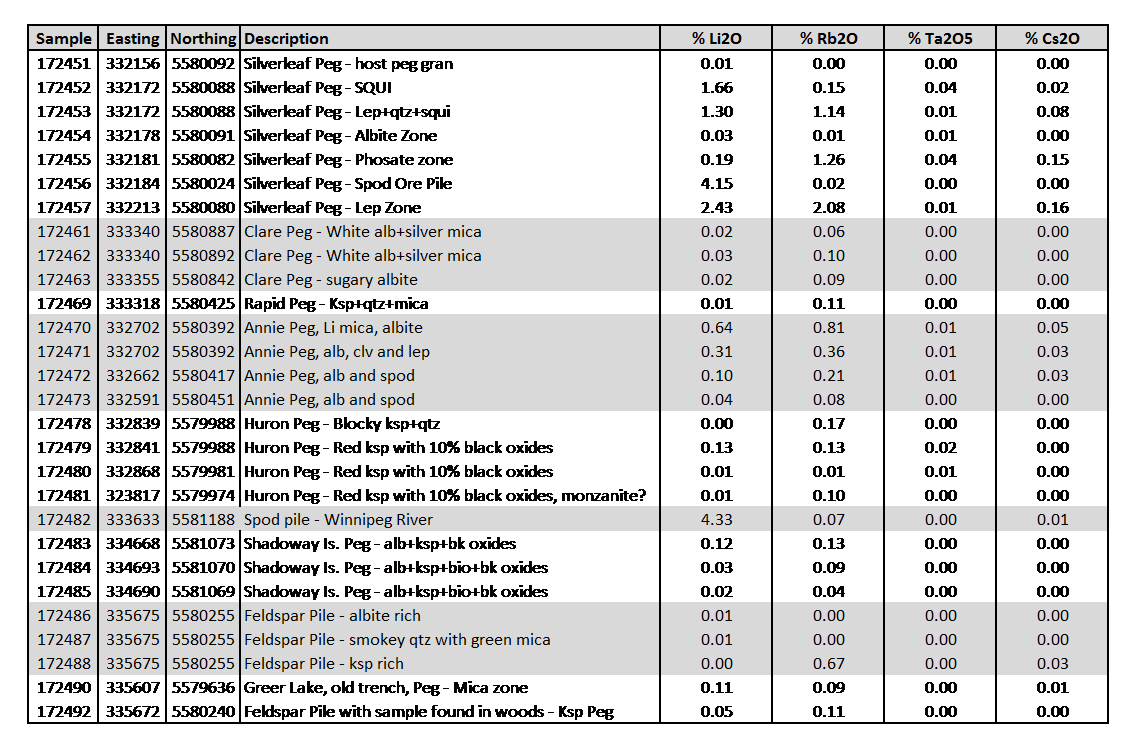Click the 2.08 Rb2O value
The image size is (1138, 749).
(829, 208)
